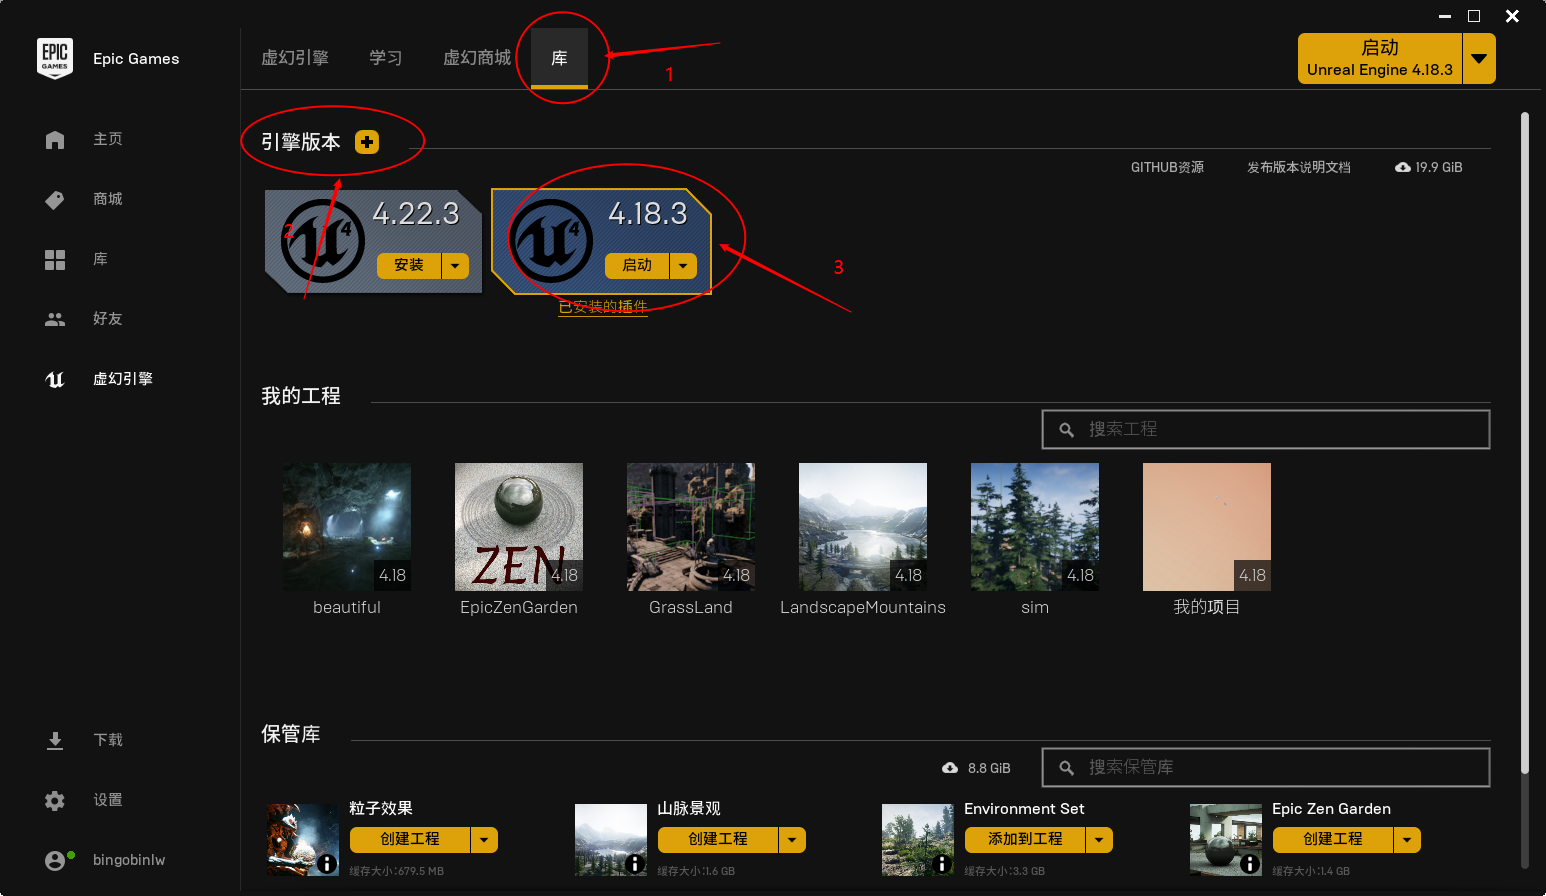Select the 虚幻引擎 Unreal icon in sidebar

pos(55,379)
